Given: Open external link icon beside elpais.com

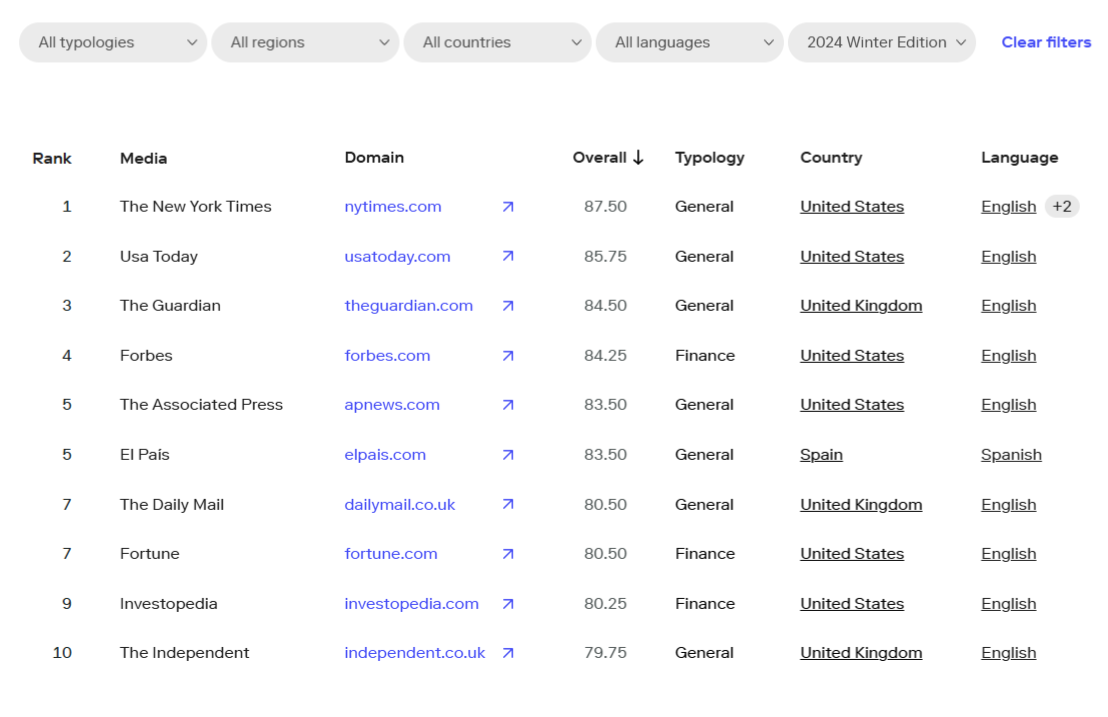Looking at the screenshot, I should click(508, 455).
